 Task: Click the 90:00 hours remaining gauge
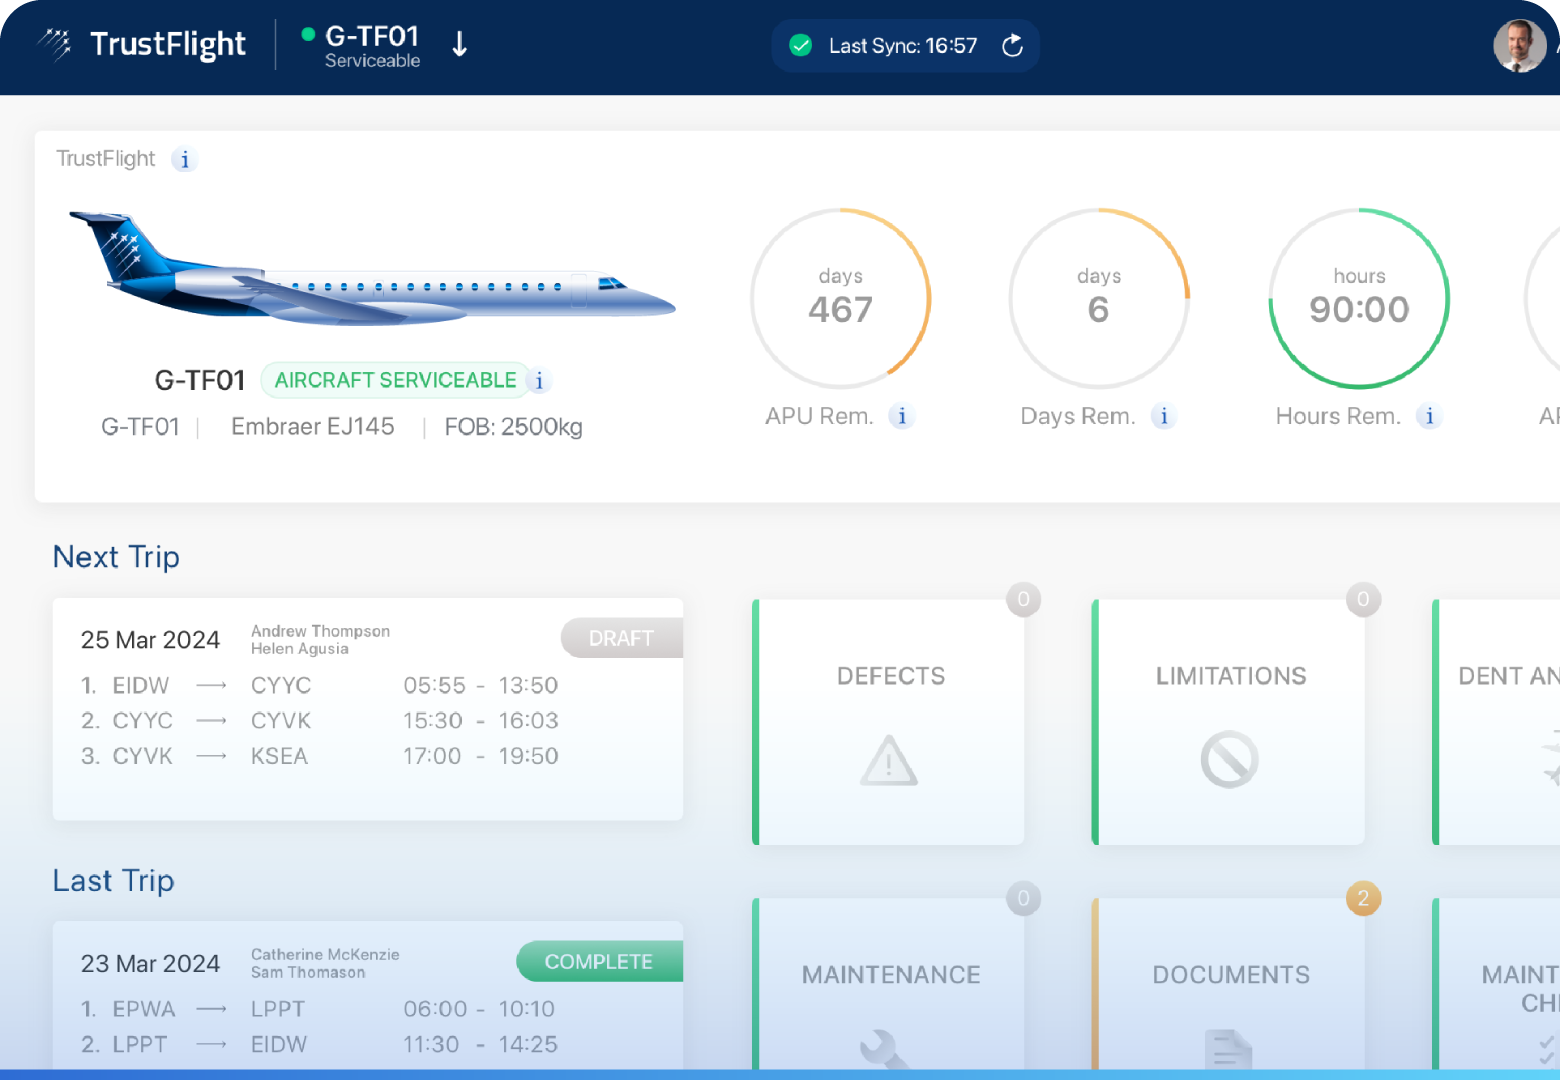click(x=1359, y=298)
